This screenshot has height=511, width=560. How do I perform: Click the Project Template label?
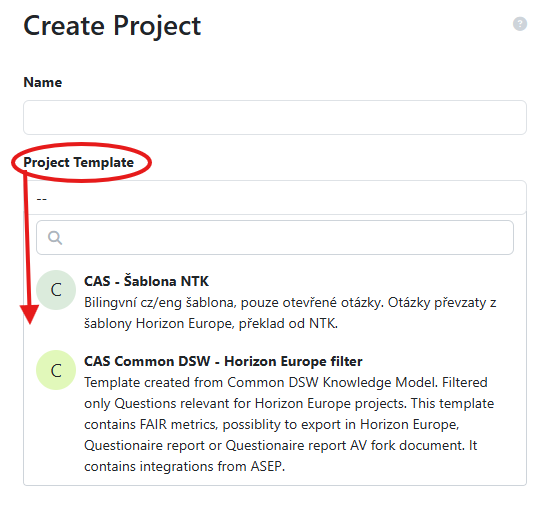coord(79,162)
